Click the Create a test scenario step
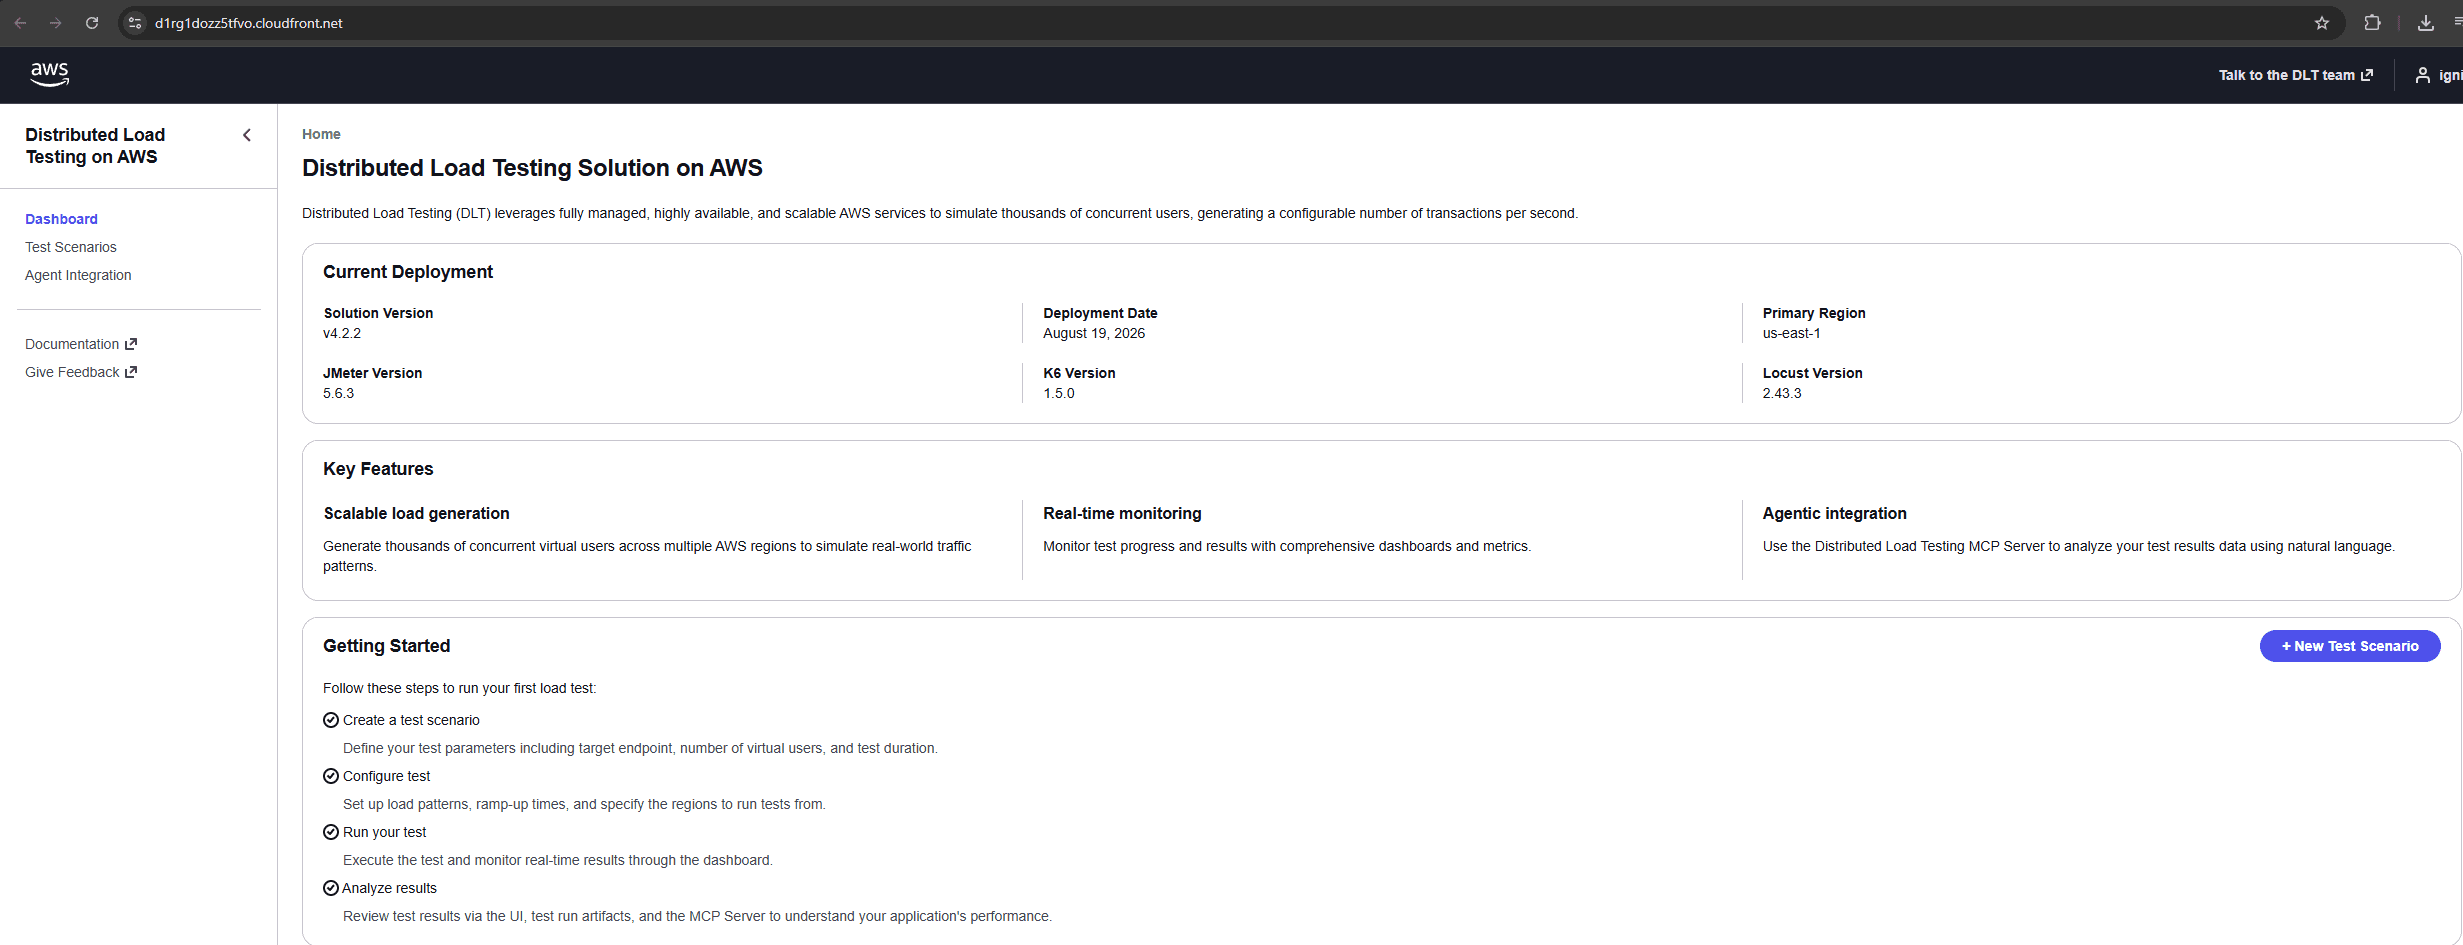This screenshot has width=2463, height=945. pyautogui.click(x=411, y=720)
